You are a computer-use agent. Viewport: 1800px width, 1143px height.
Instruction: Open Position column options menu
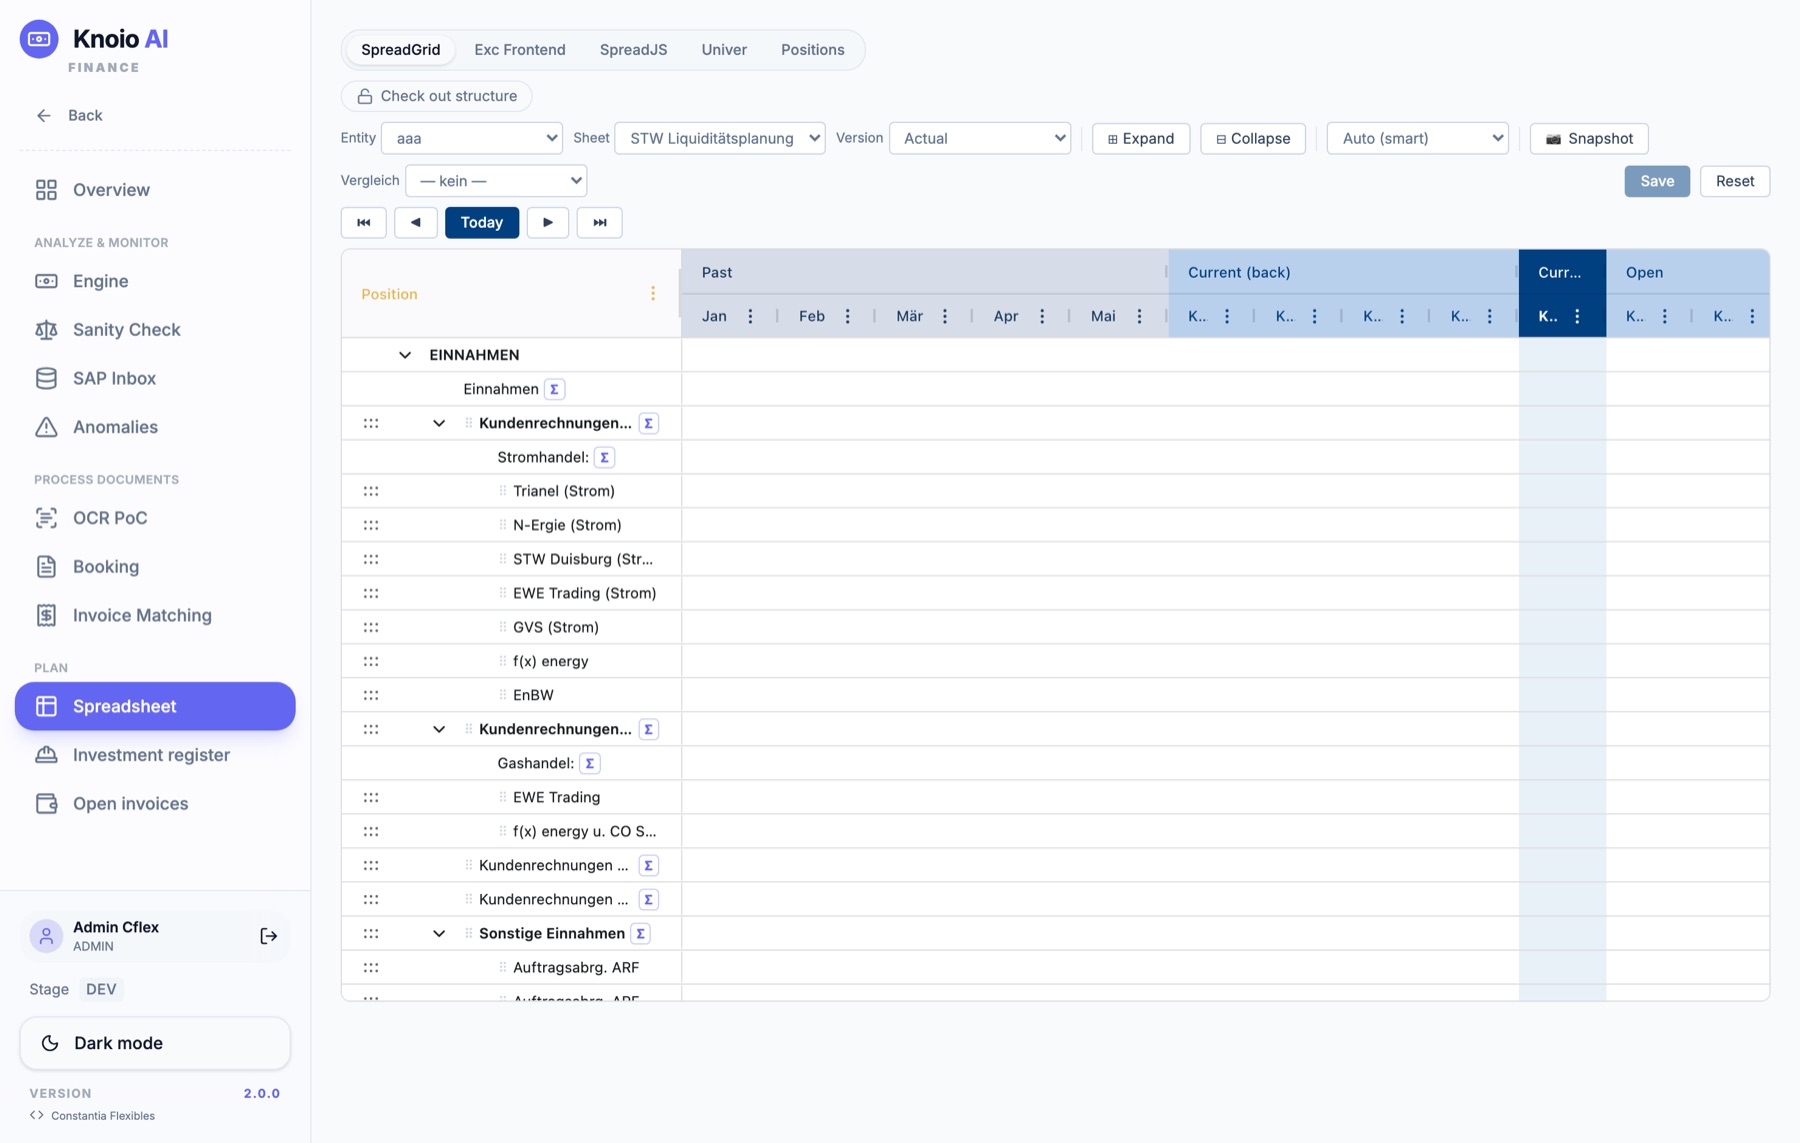pos(653,294)
